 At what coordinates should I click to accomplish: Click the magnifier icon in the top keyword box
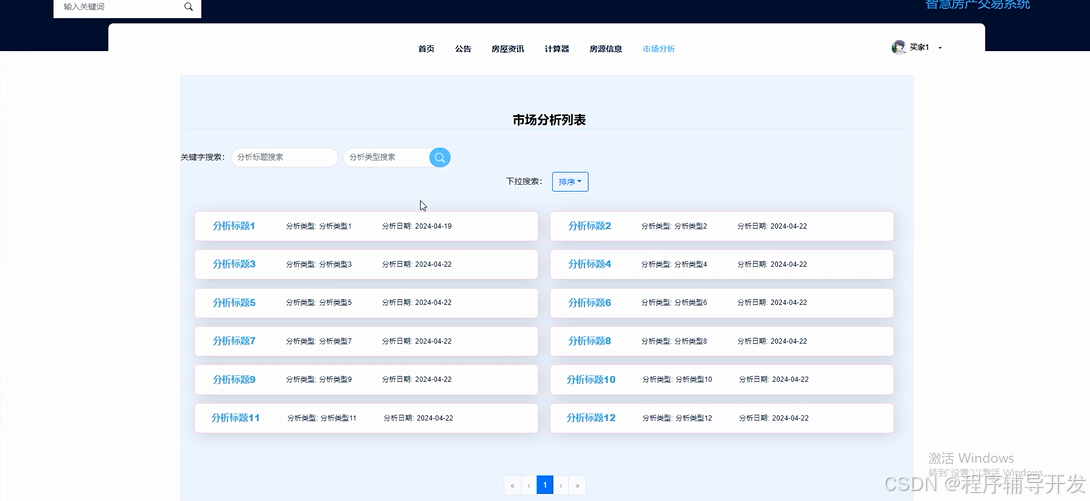(x=188, y=6)
